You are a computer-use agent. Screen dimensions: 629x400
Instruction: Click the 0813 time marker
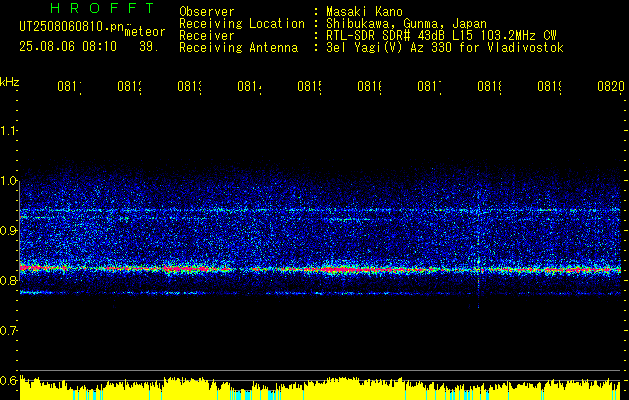tap(190, 86)
